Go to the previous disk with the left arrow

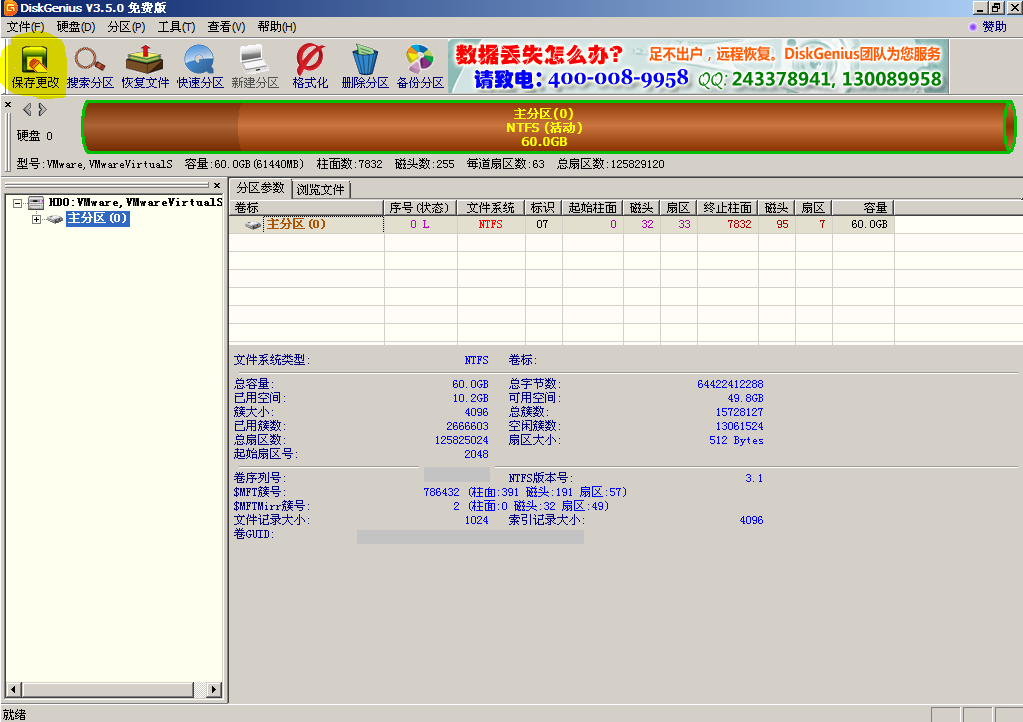27,109
